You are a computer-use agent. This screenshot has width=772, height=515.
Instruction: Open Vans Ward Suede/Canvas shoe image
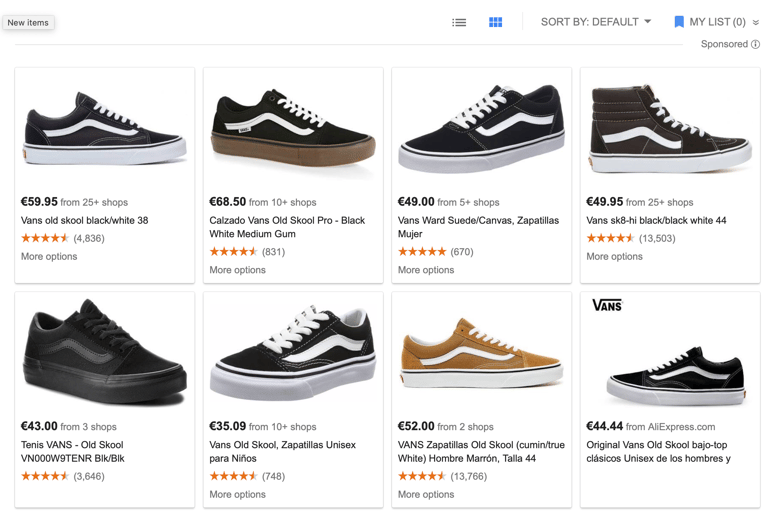[482, 129]
